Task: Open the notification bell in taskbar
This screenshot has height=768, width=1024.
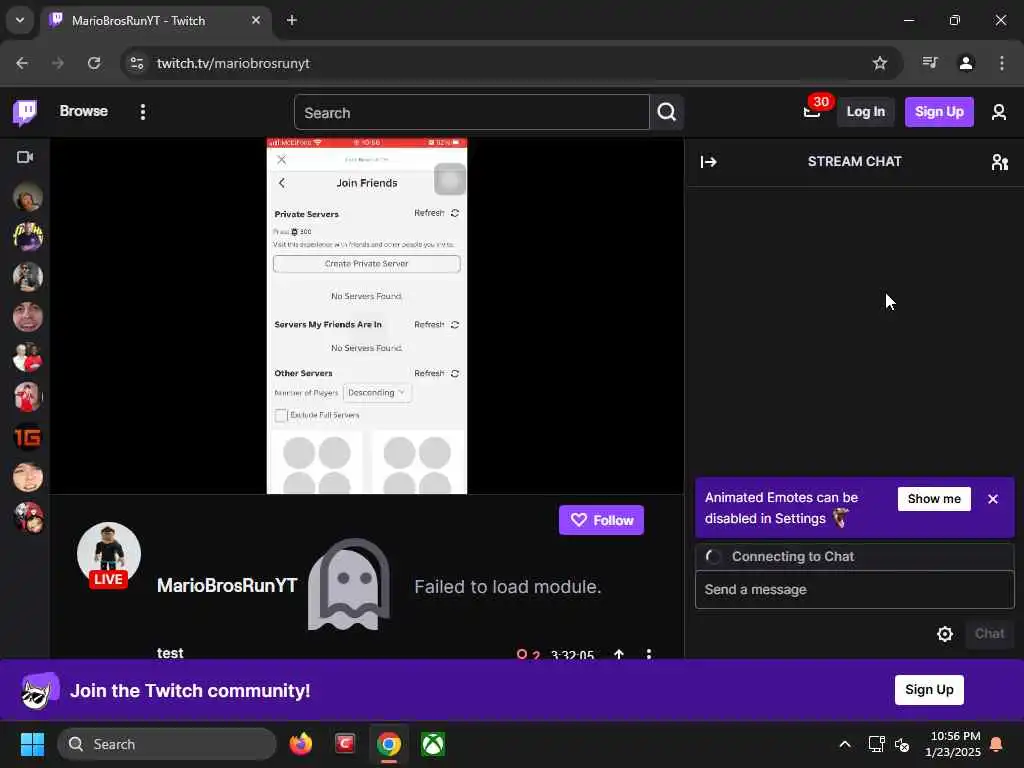Action: [997, 744]
